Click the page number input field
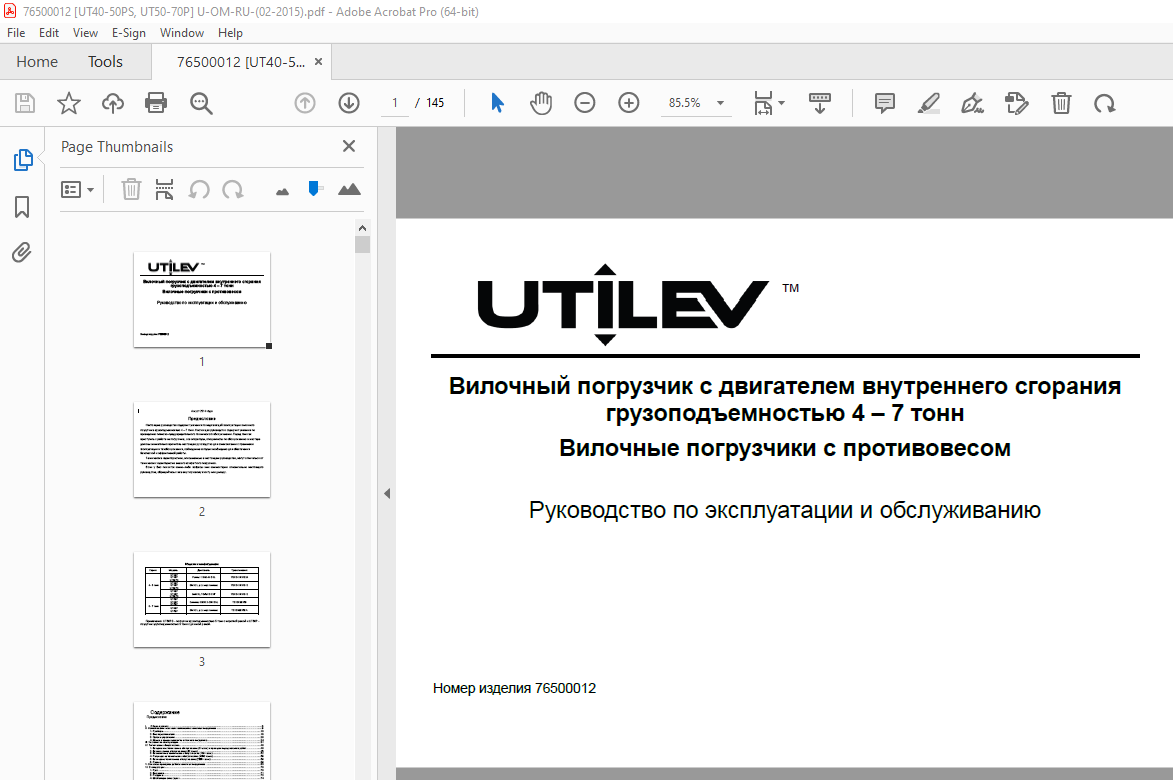The width and height of the screenshot is (1173, 780). click(394, 103)
